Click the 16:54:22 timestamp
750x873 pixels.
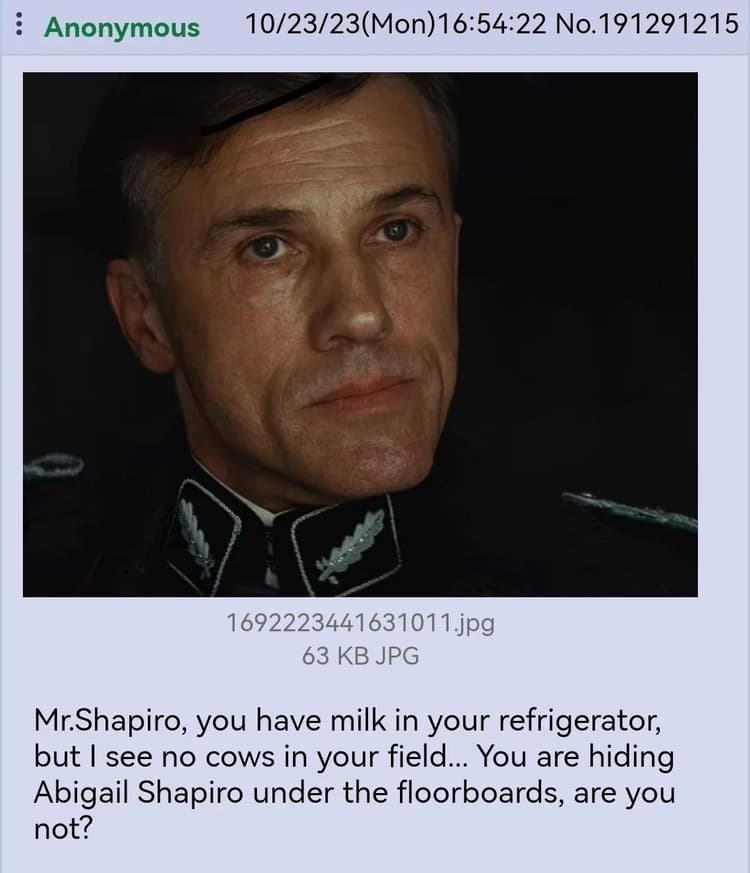pos(492,24)
